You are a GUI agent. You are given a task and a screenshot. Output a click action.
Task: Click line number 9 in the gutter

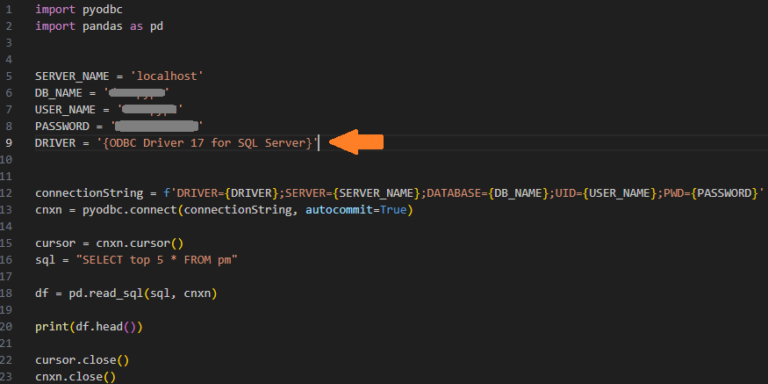pyautogui.click(x=8, y=143)
